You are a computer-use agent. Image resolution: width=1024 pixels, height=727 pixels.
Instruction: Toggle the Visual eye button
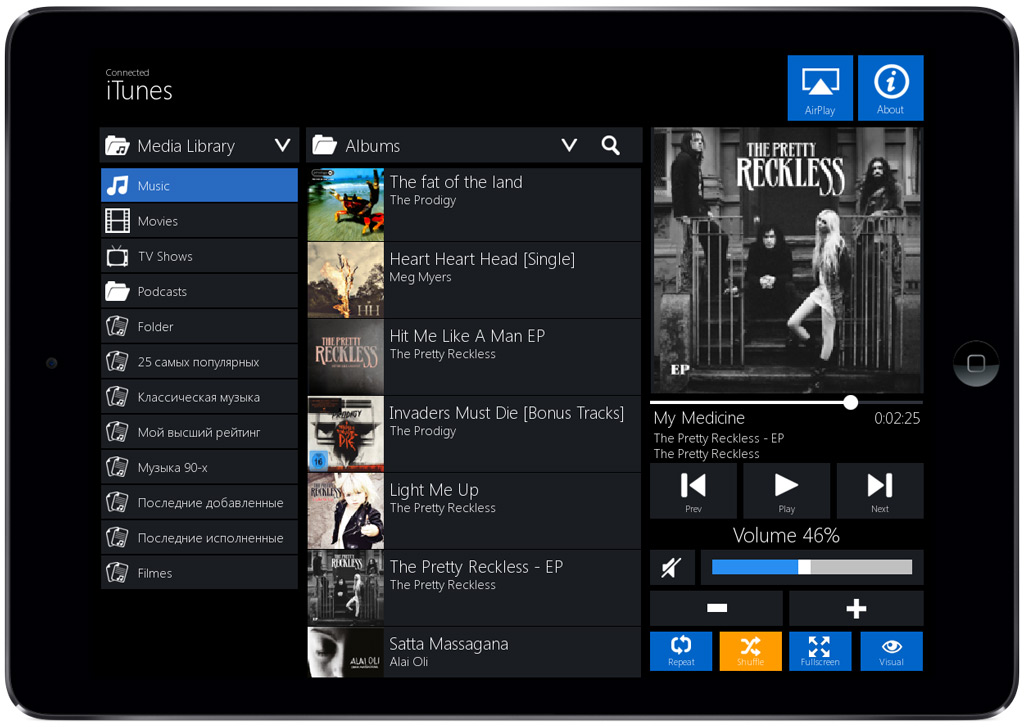[891, 651]
